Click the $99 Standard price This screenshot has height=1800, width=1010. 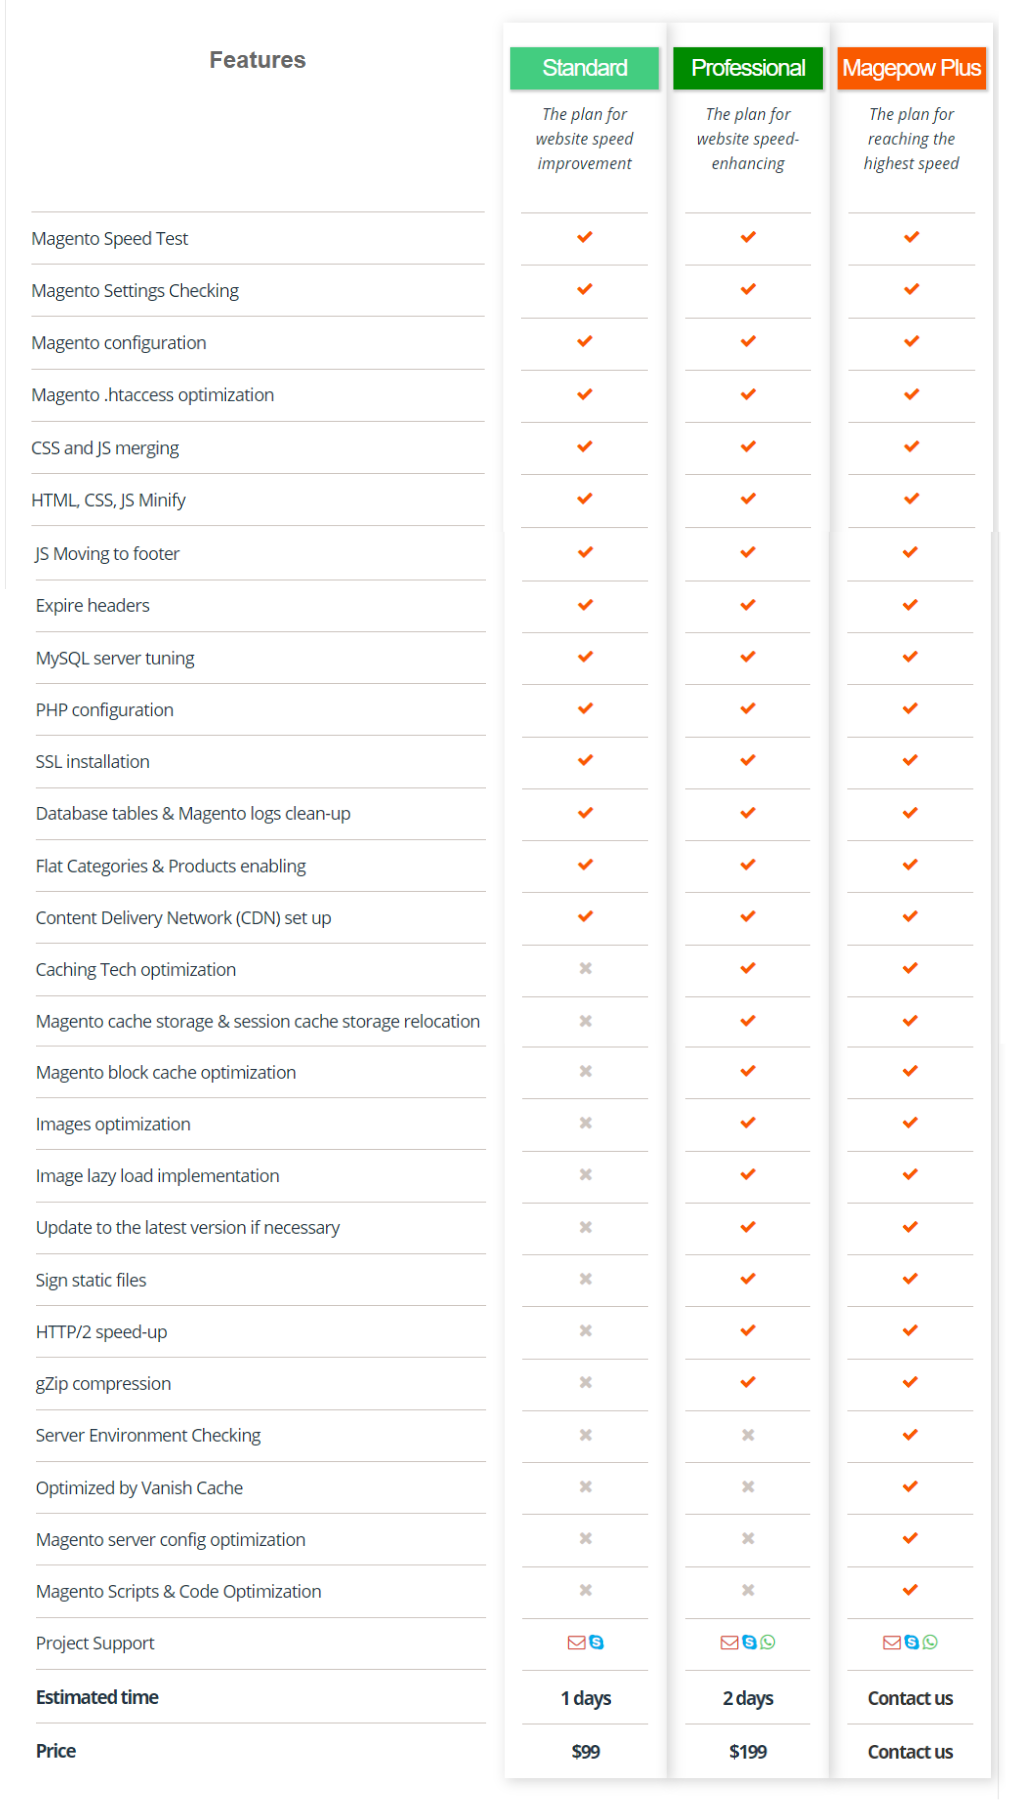tap(586, 1752)
